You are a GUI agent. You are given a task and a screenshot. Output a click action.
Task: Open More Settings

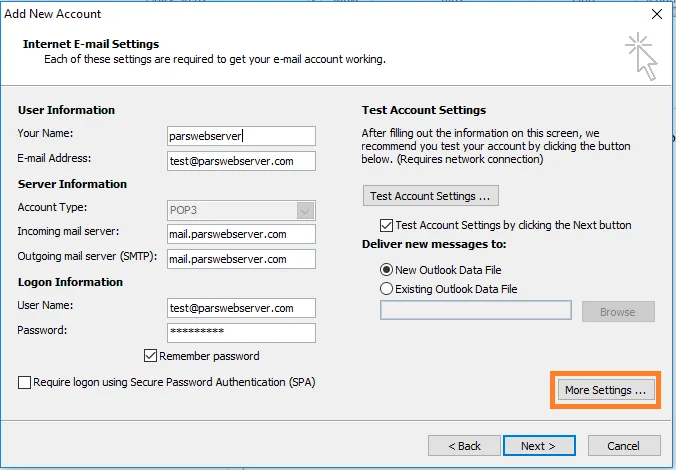pyautogui.click(x=604, y=390)
